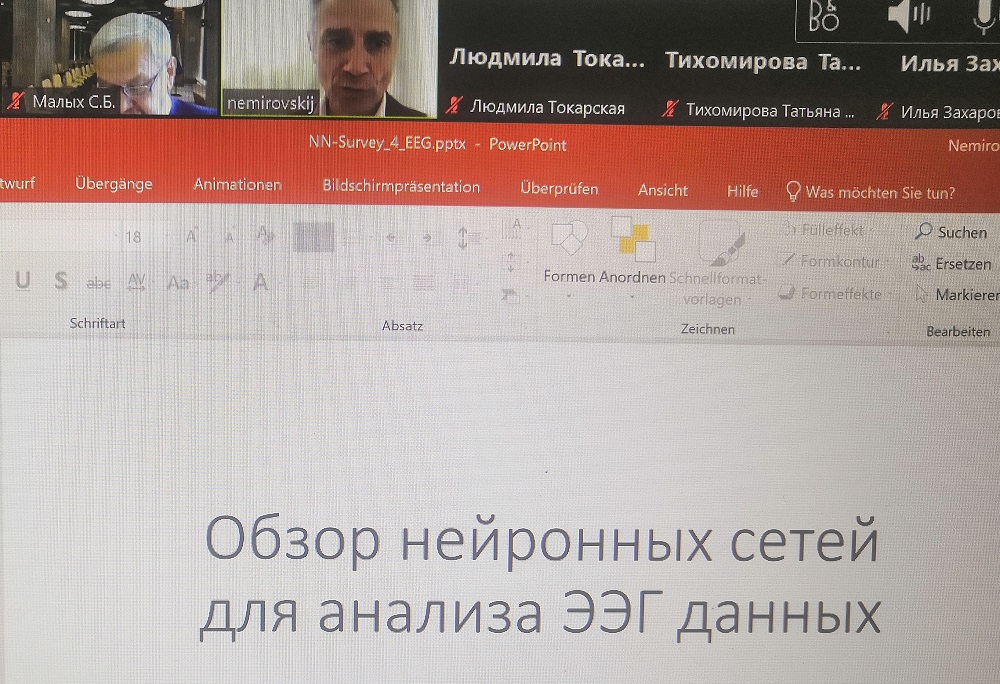Switch to the Animationen tab

(237, 186)
